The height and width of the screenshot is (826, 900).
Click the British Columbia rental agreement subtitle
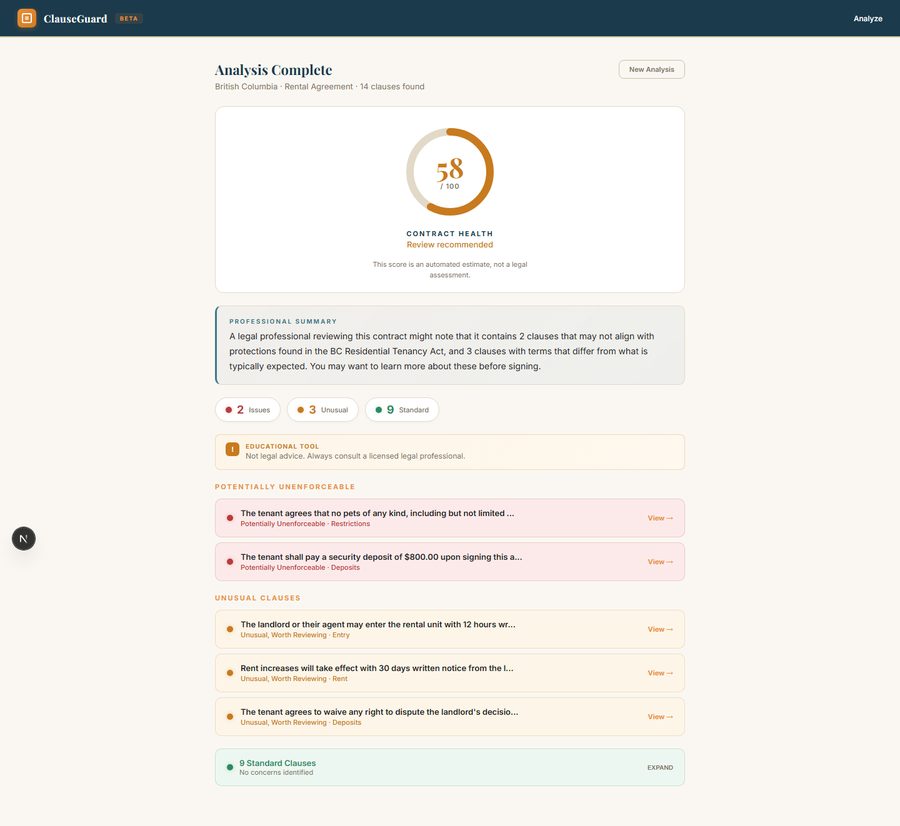pos(320,87)
